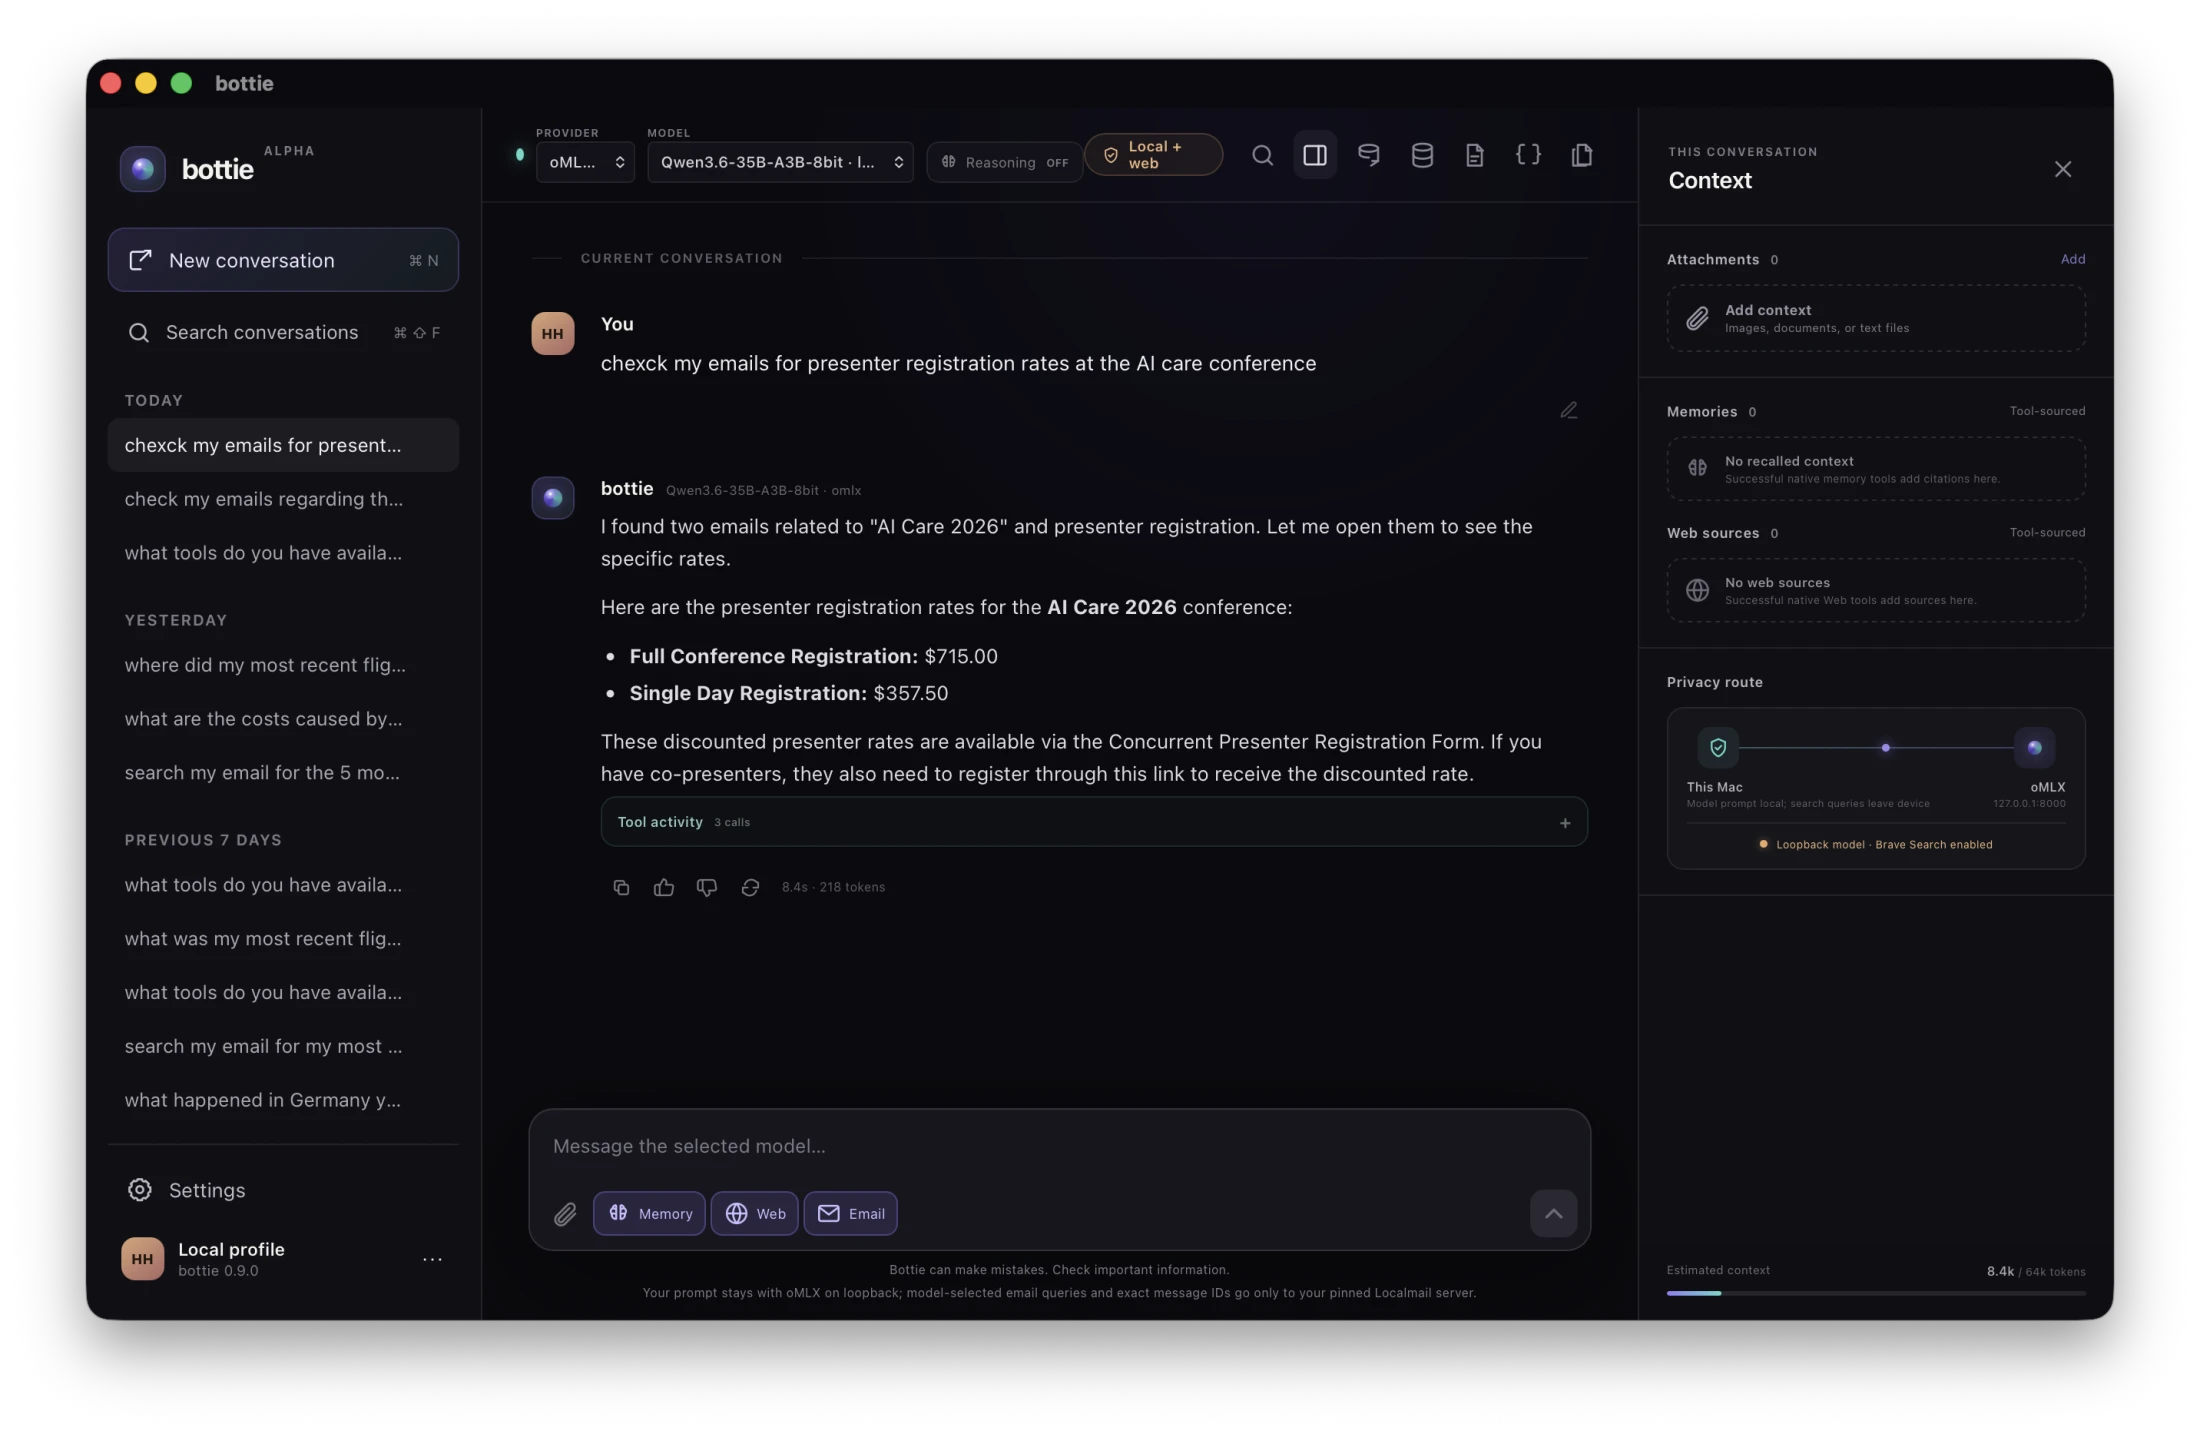
Task: Click the Add context dropzone
Action: 1876,318
